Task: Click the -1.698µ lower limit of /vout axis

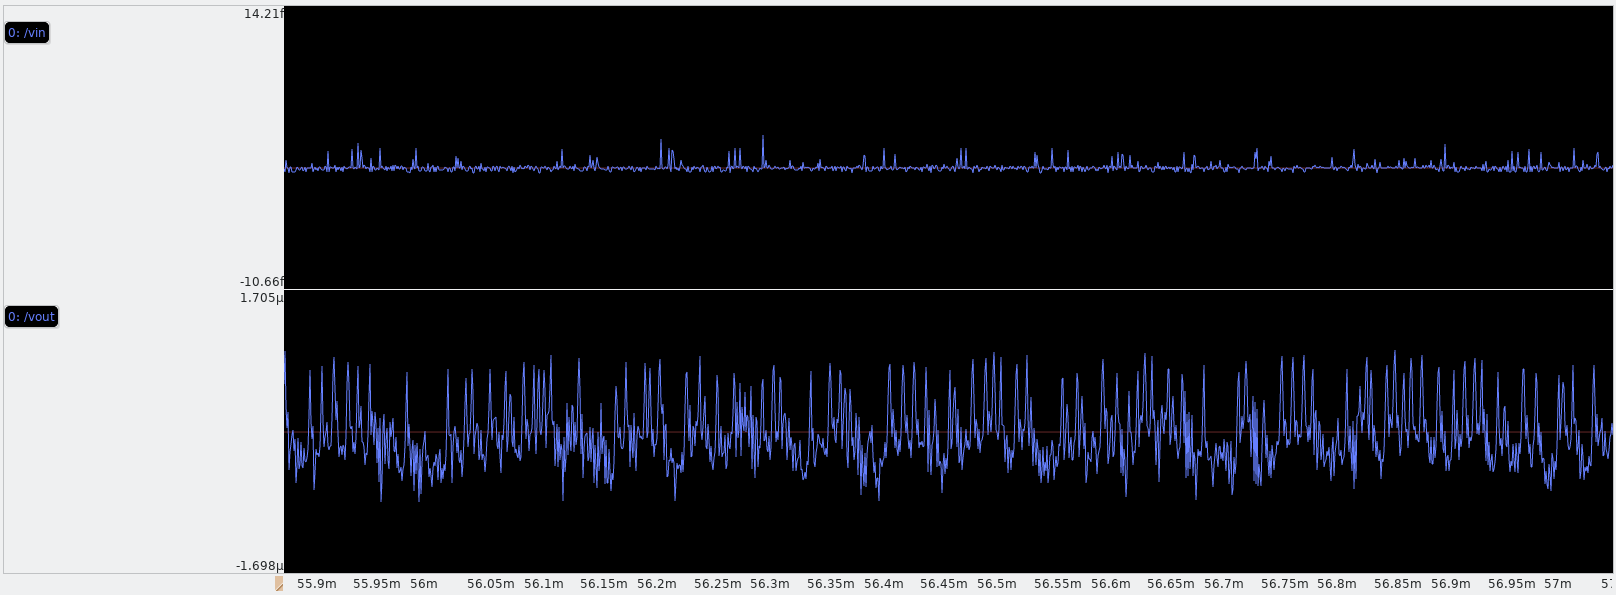Action: pos(259,566)
